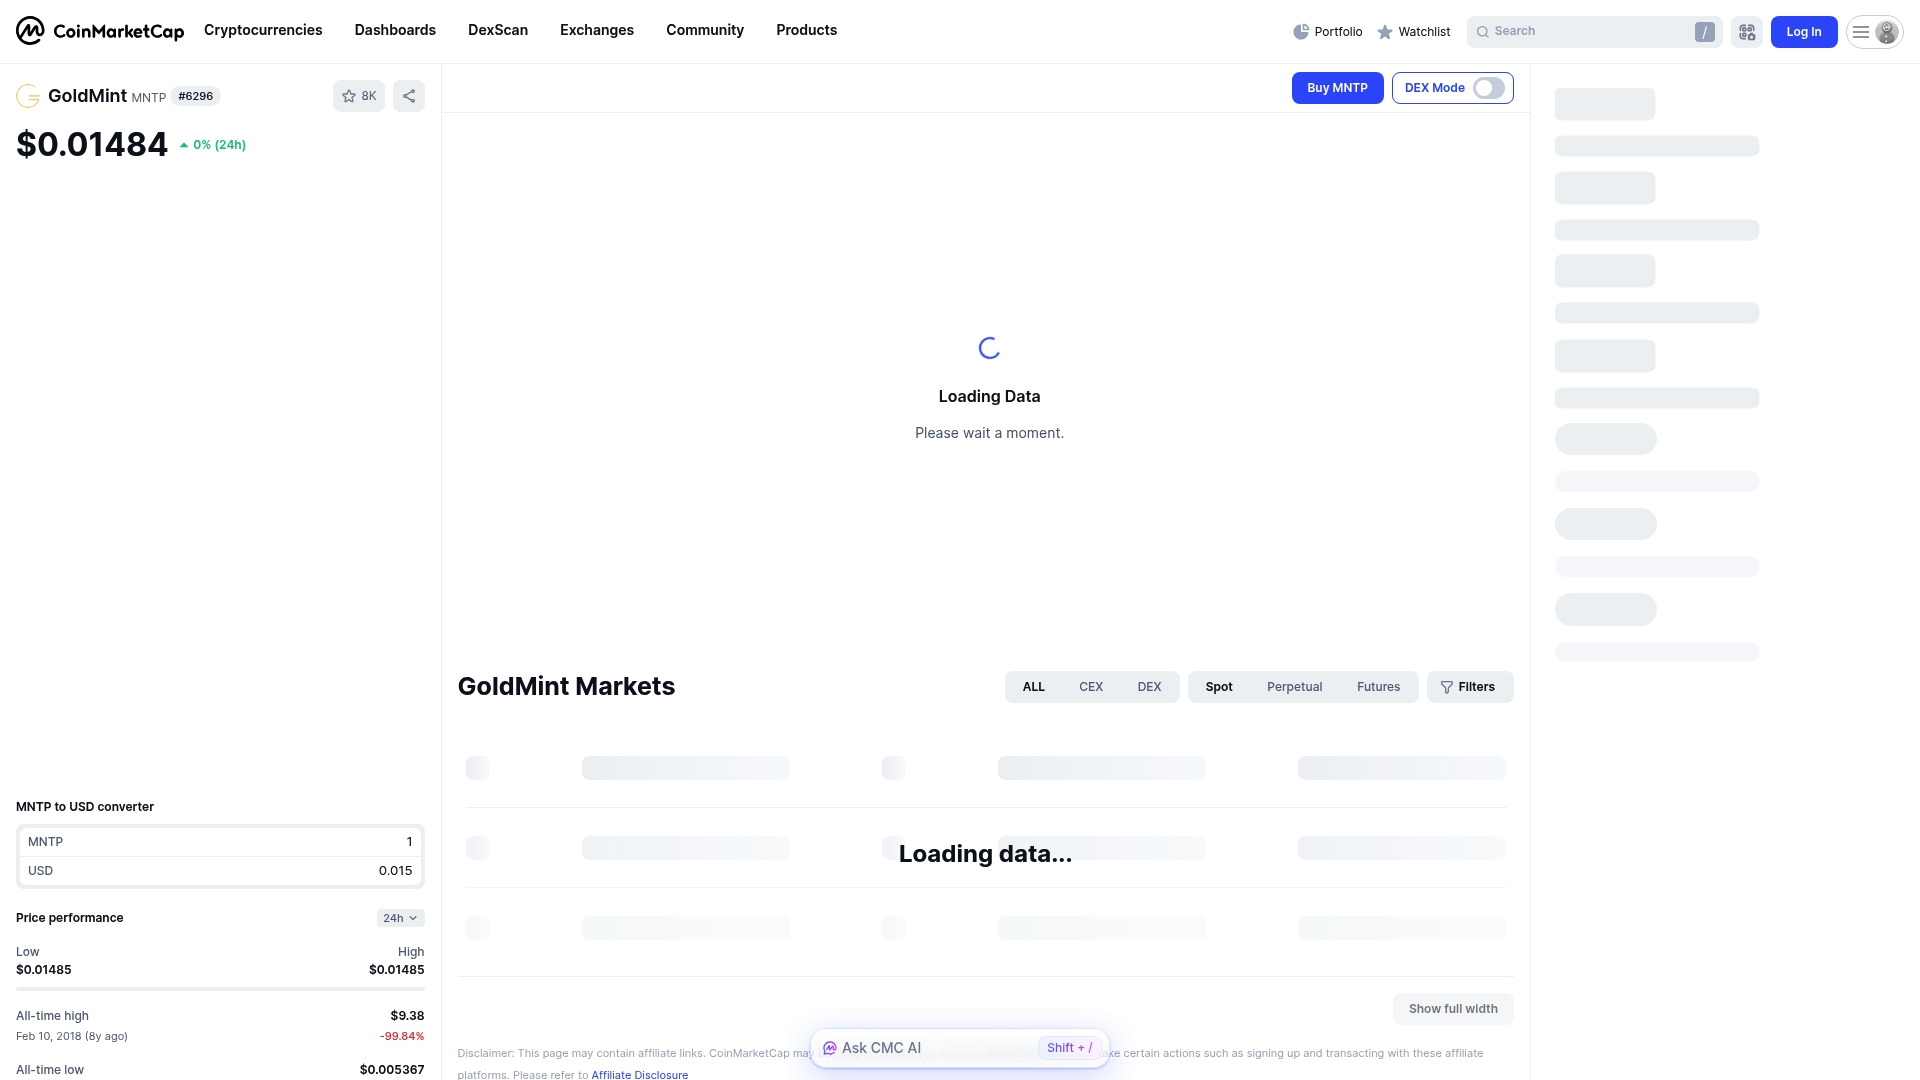Open the DexScan menu item

(x=497, y=30)
